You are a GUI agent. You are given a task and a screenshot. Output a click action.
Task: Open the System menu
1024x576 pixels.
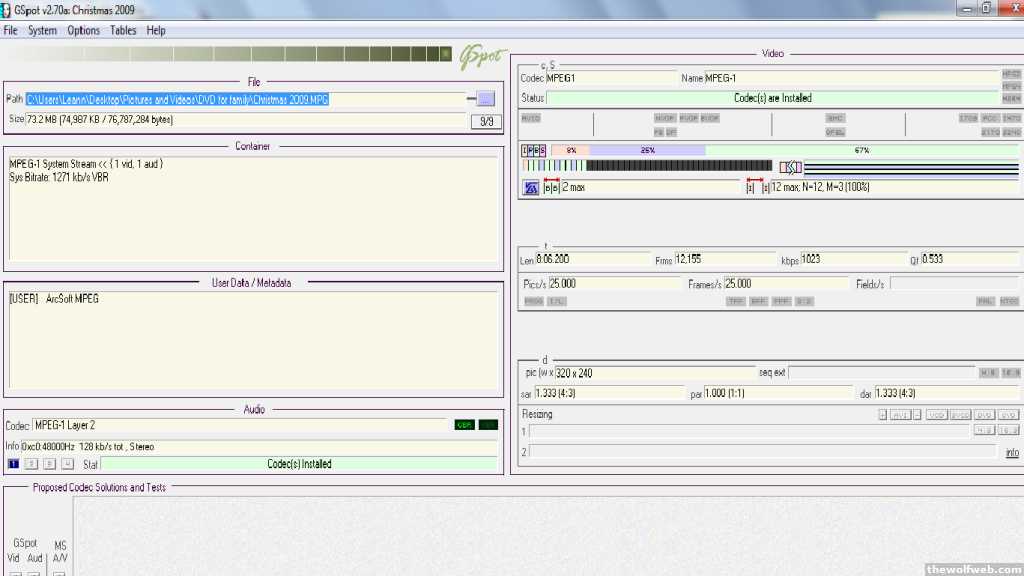tap(42, 31)
